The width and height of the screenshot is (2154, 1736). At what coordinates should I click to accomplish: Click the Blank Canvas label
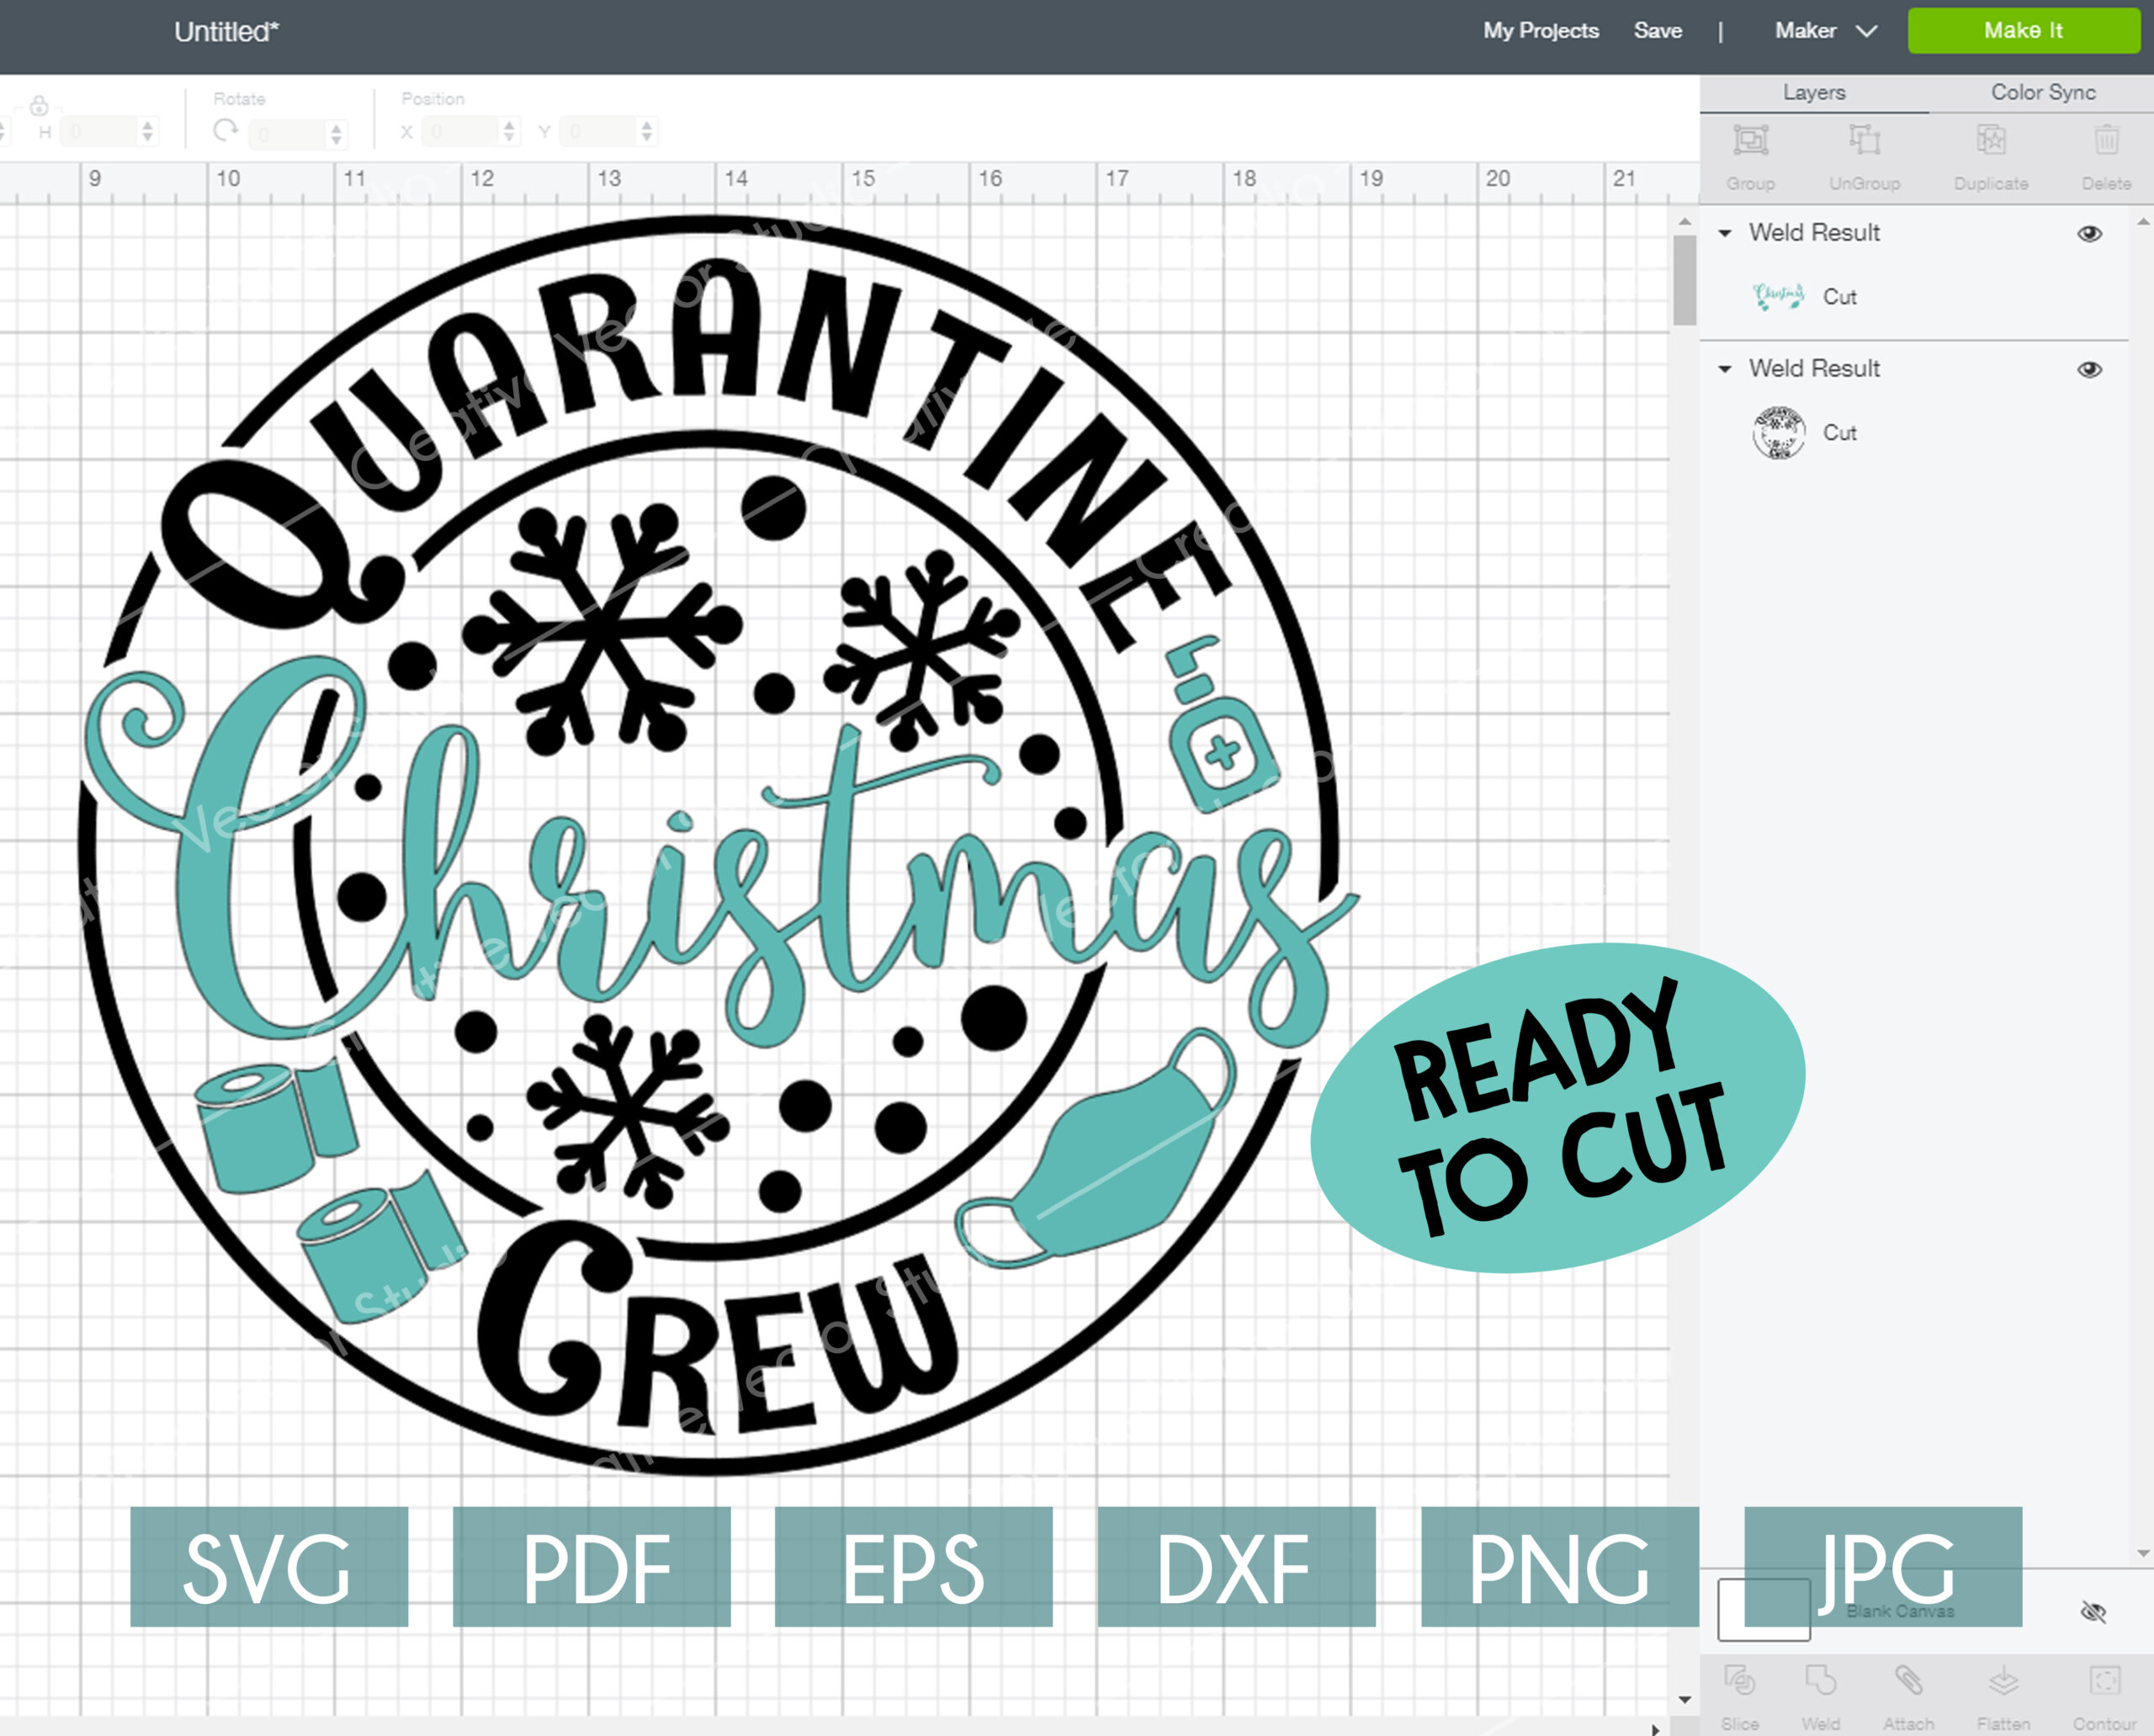point(1900,1611)
